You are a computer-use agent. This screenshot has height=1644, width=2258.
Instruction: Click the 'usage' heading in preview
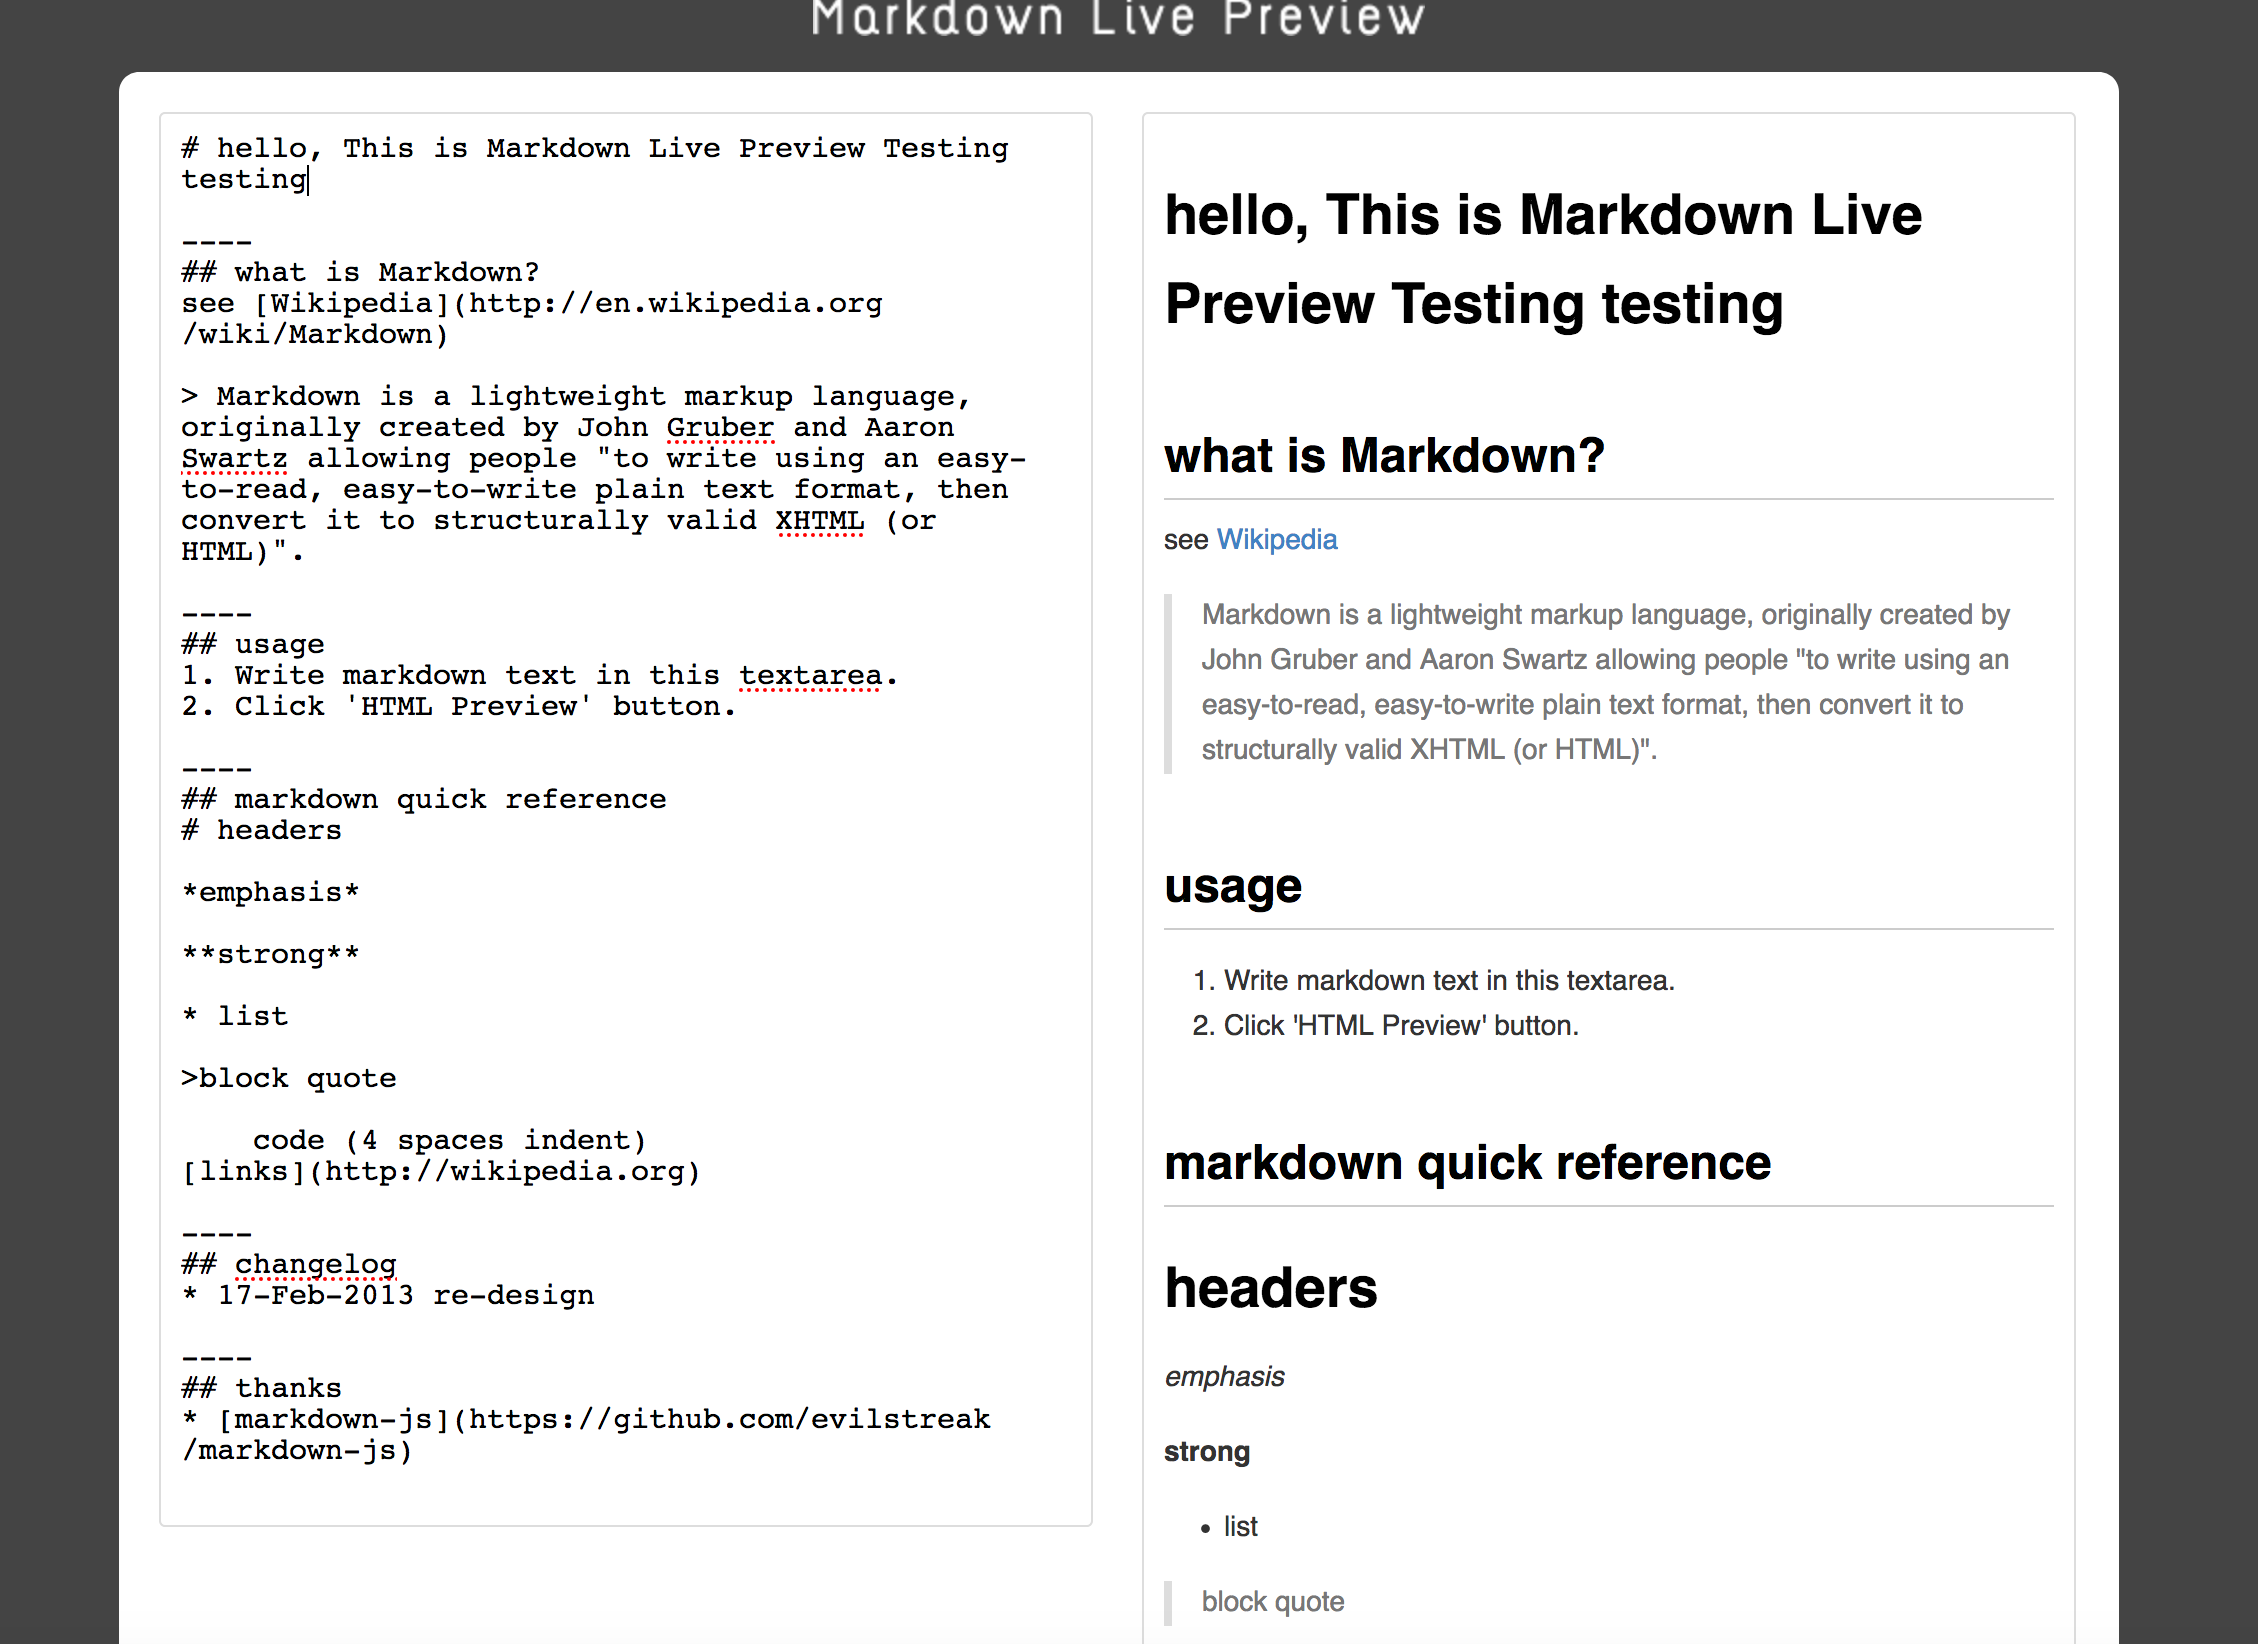1232,886
